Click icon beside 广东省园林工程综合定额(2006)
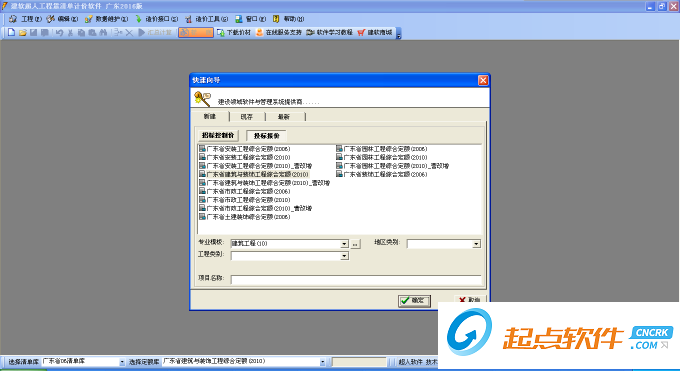Image resolution: width=680 pixels, height=371 pixels. coord(339,149)
